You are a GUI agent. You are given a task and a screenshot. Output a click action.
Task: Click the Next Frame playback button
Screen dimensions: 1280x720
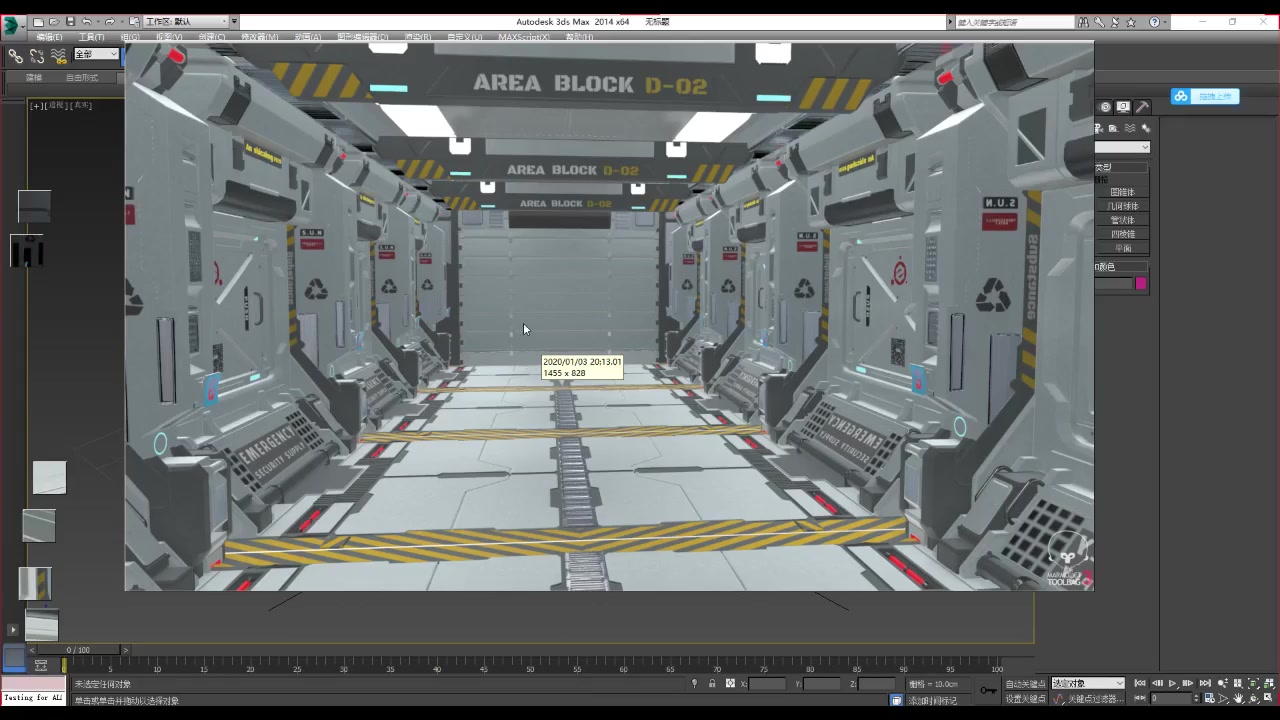[x=1188, y=683]
